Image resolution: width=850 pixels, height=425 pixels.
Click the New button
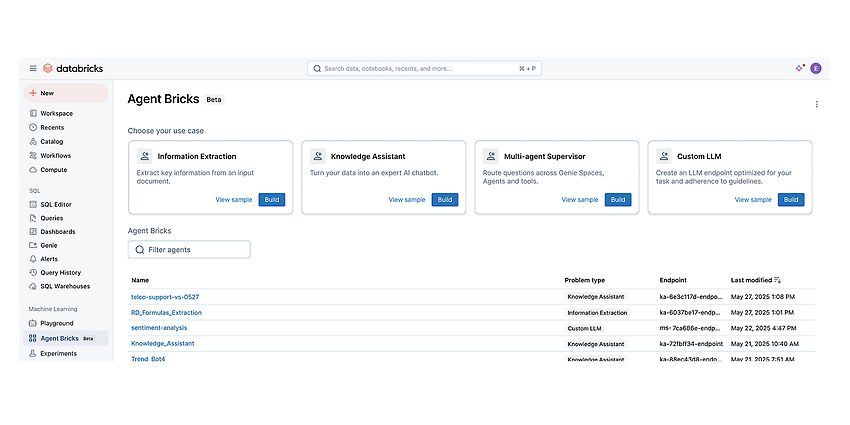[x=66, y=93]
